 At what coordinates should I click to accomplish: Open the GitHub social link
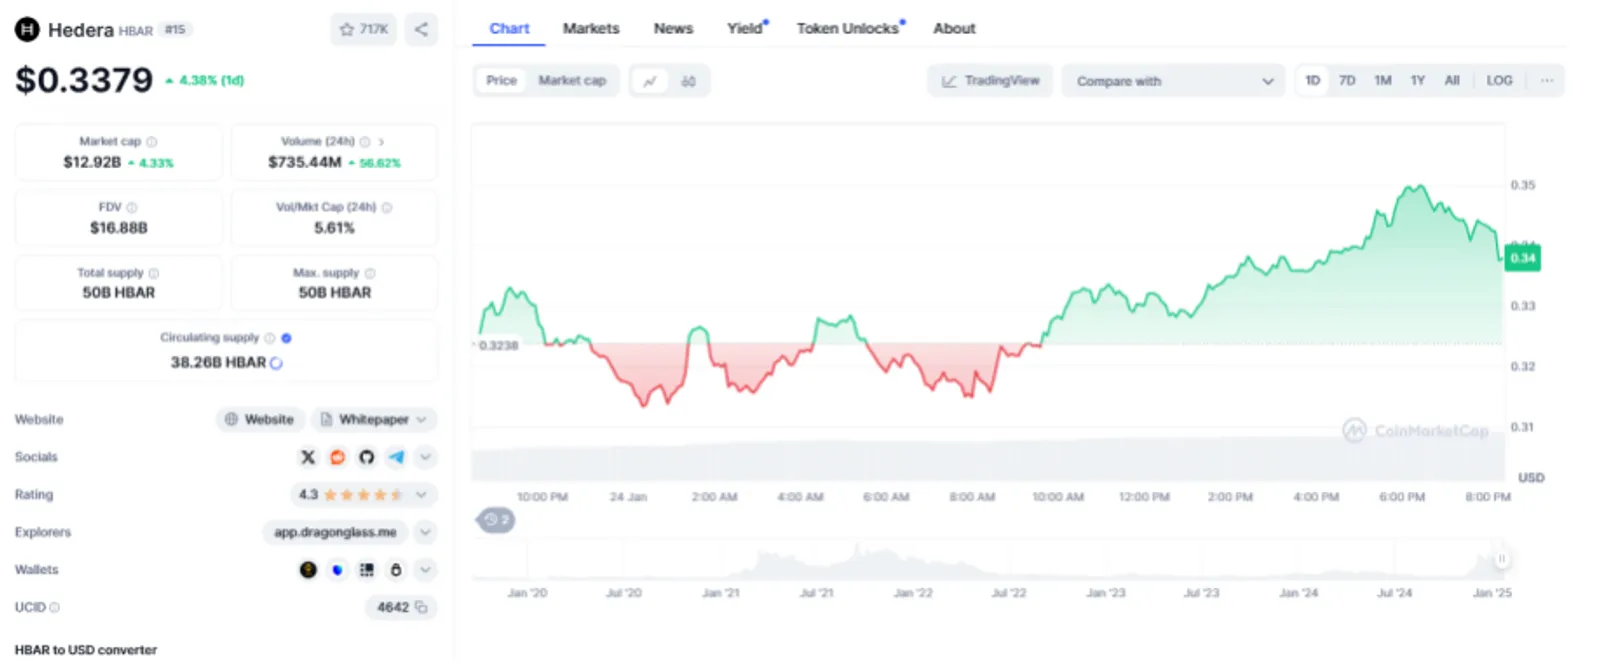[x=367, y=457]
